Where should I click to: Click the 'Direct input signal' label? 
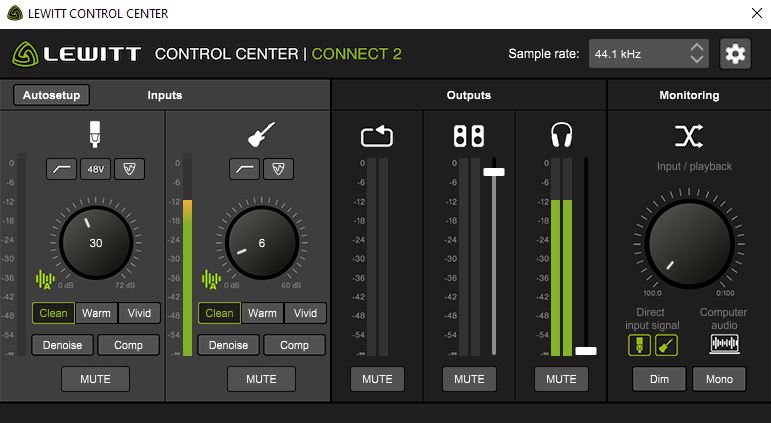pyautogui.click(x=652, y=319)
